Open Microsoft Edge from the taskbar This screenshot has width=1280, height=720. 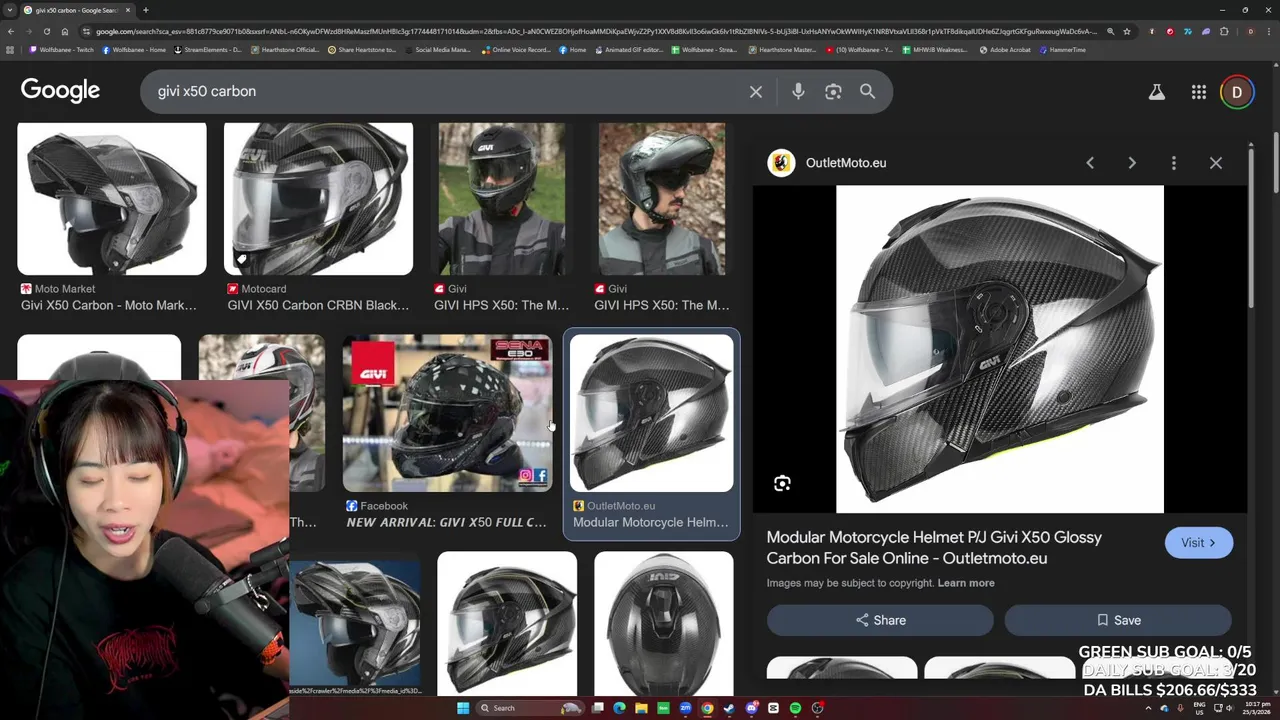(619, 708)
